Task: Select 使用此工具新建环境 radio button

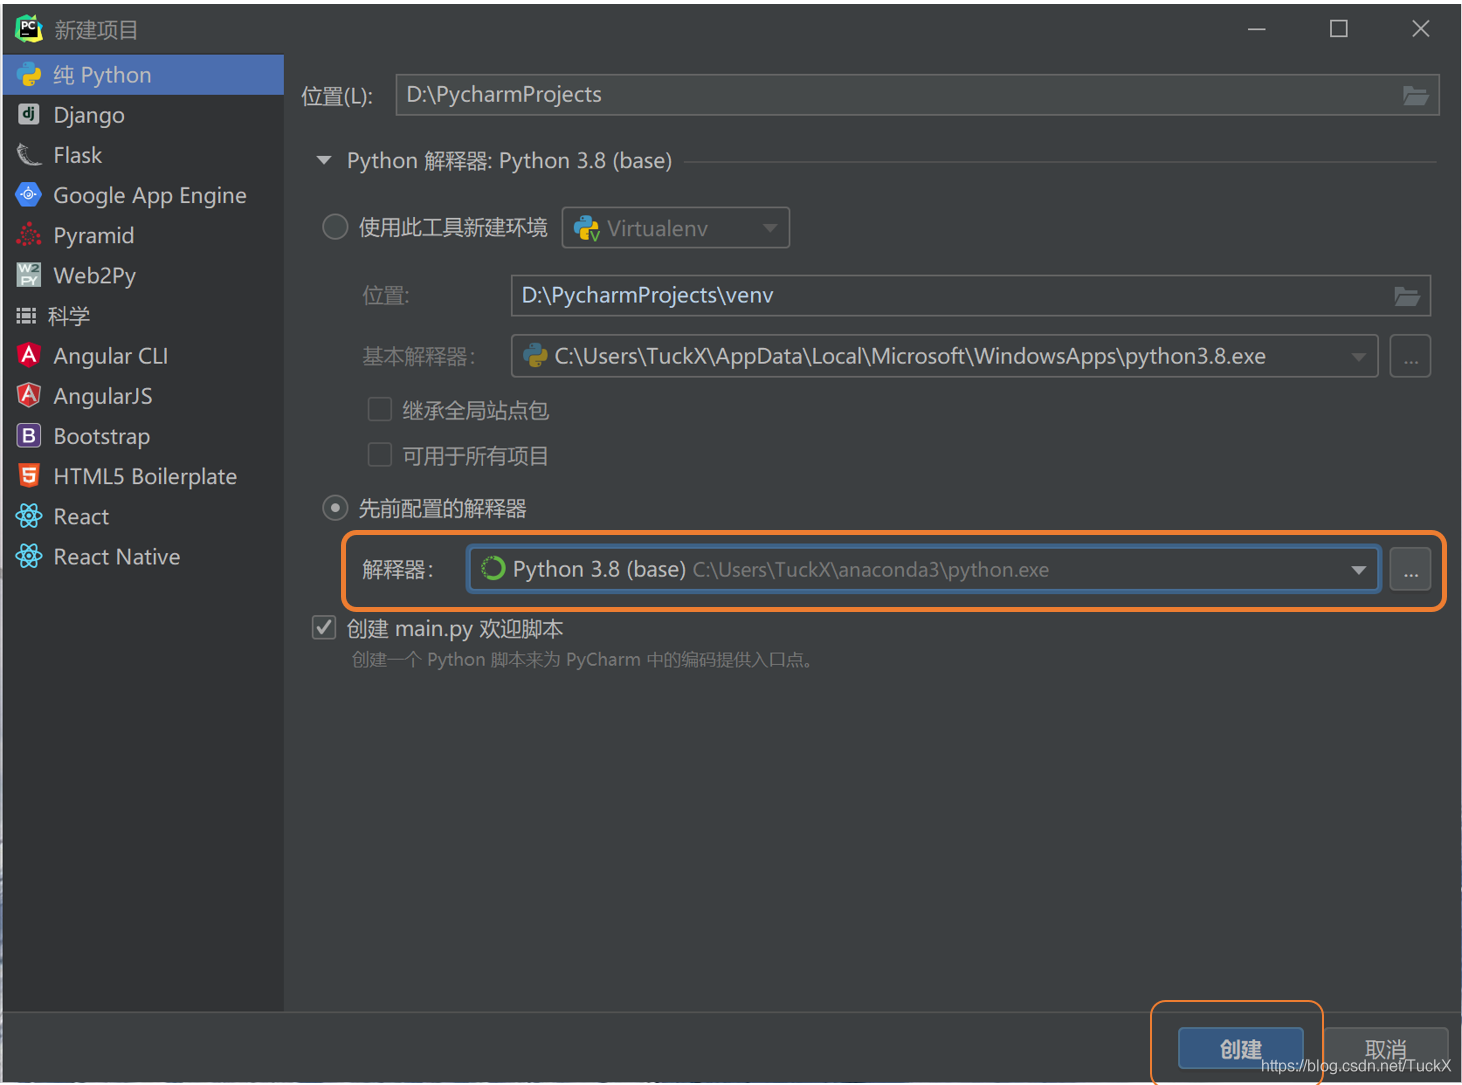Action: click(x=335, y=227)
